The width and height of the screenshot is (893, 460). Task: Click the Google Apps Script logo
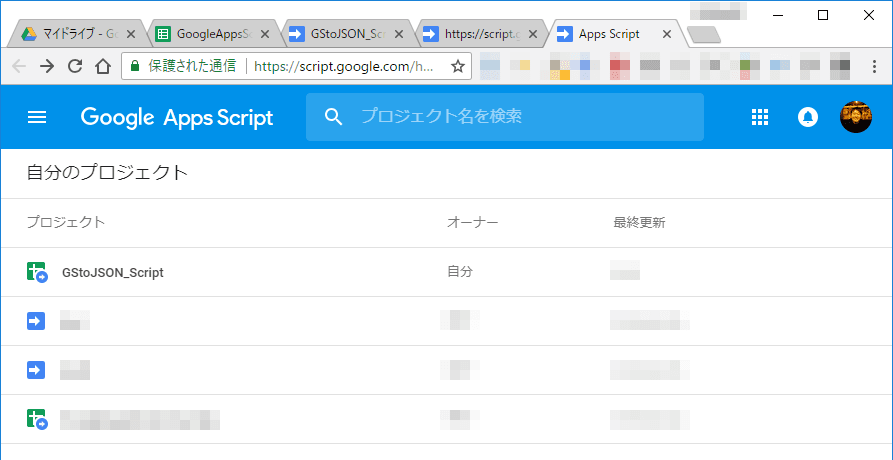click(x=177, y=118)
